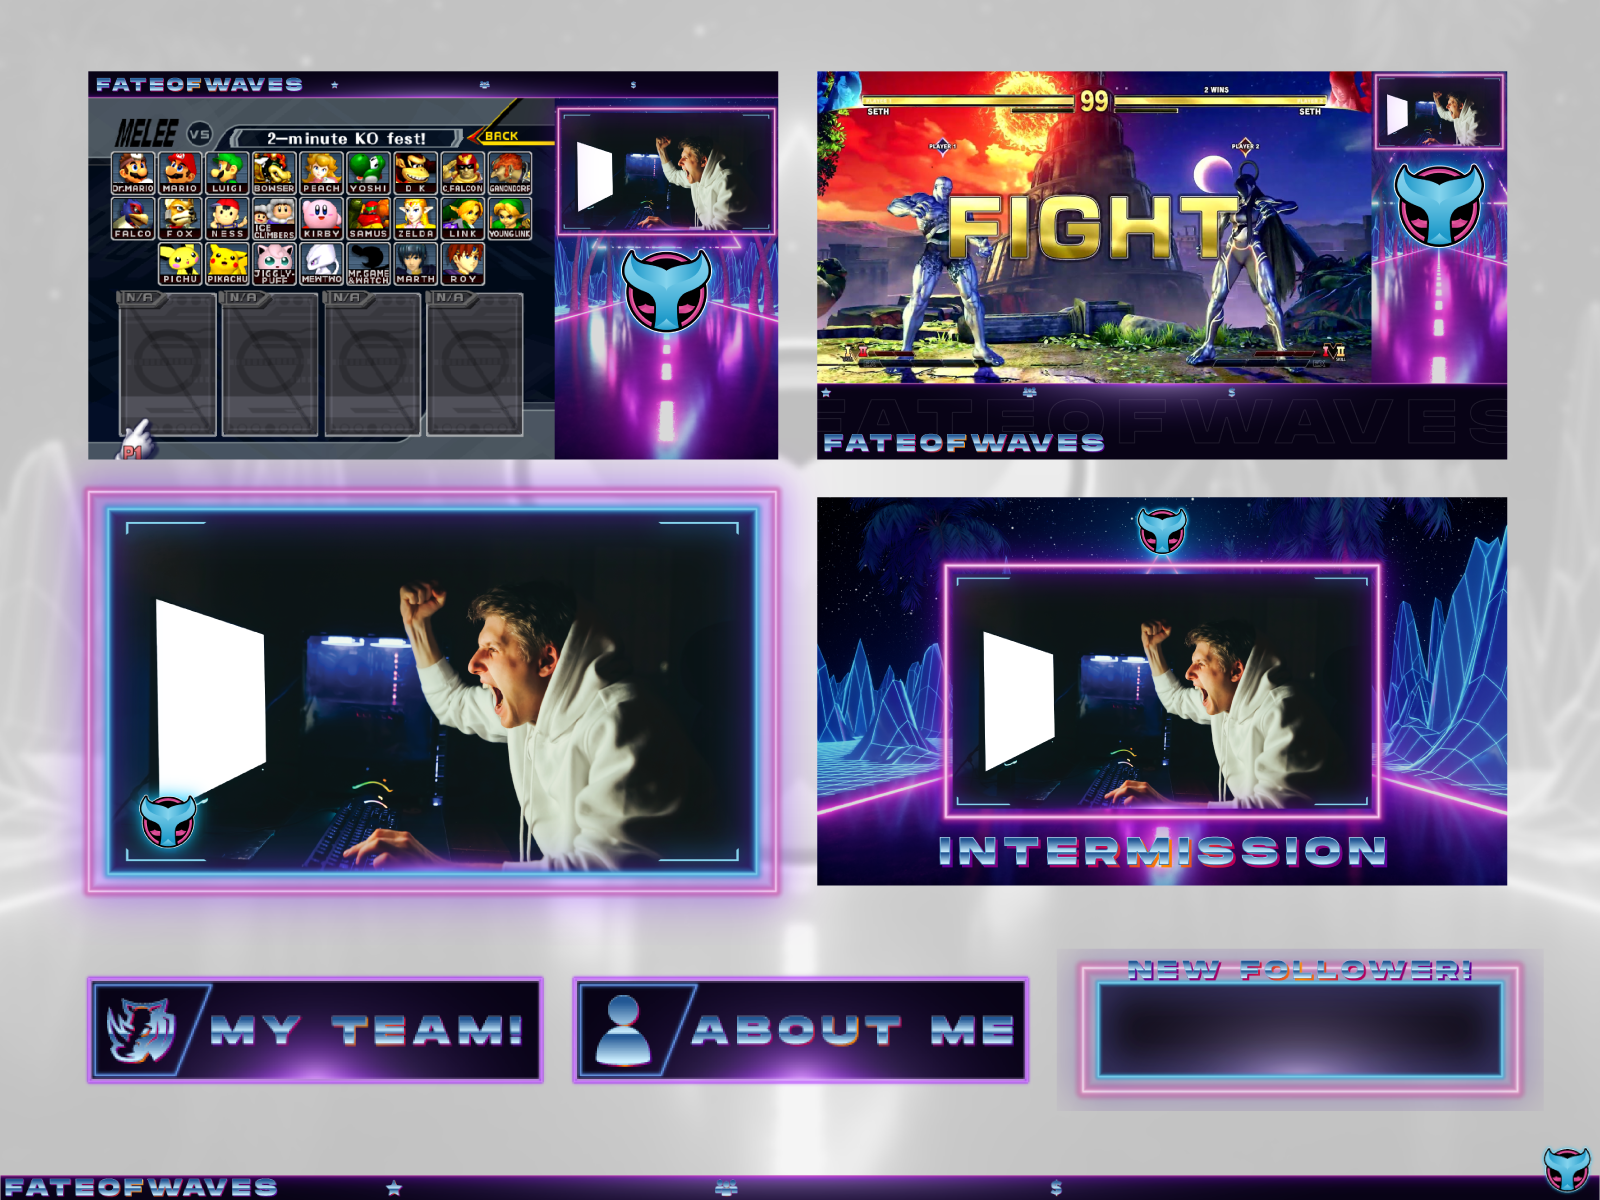Open the MY TEAM! panel
The width and height of the screenshot is (1600, 1200).
tap(315, 1030)
